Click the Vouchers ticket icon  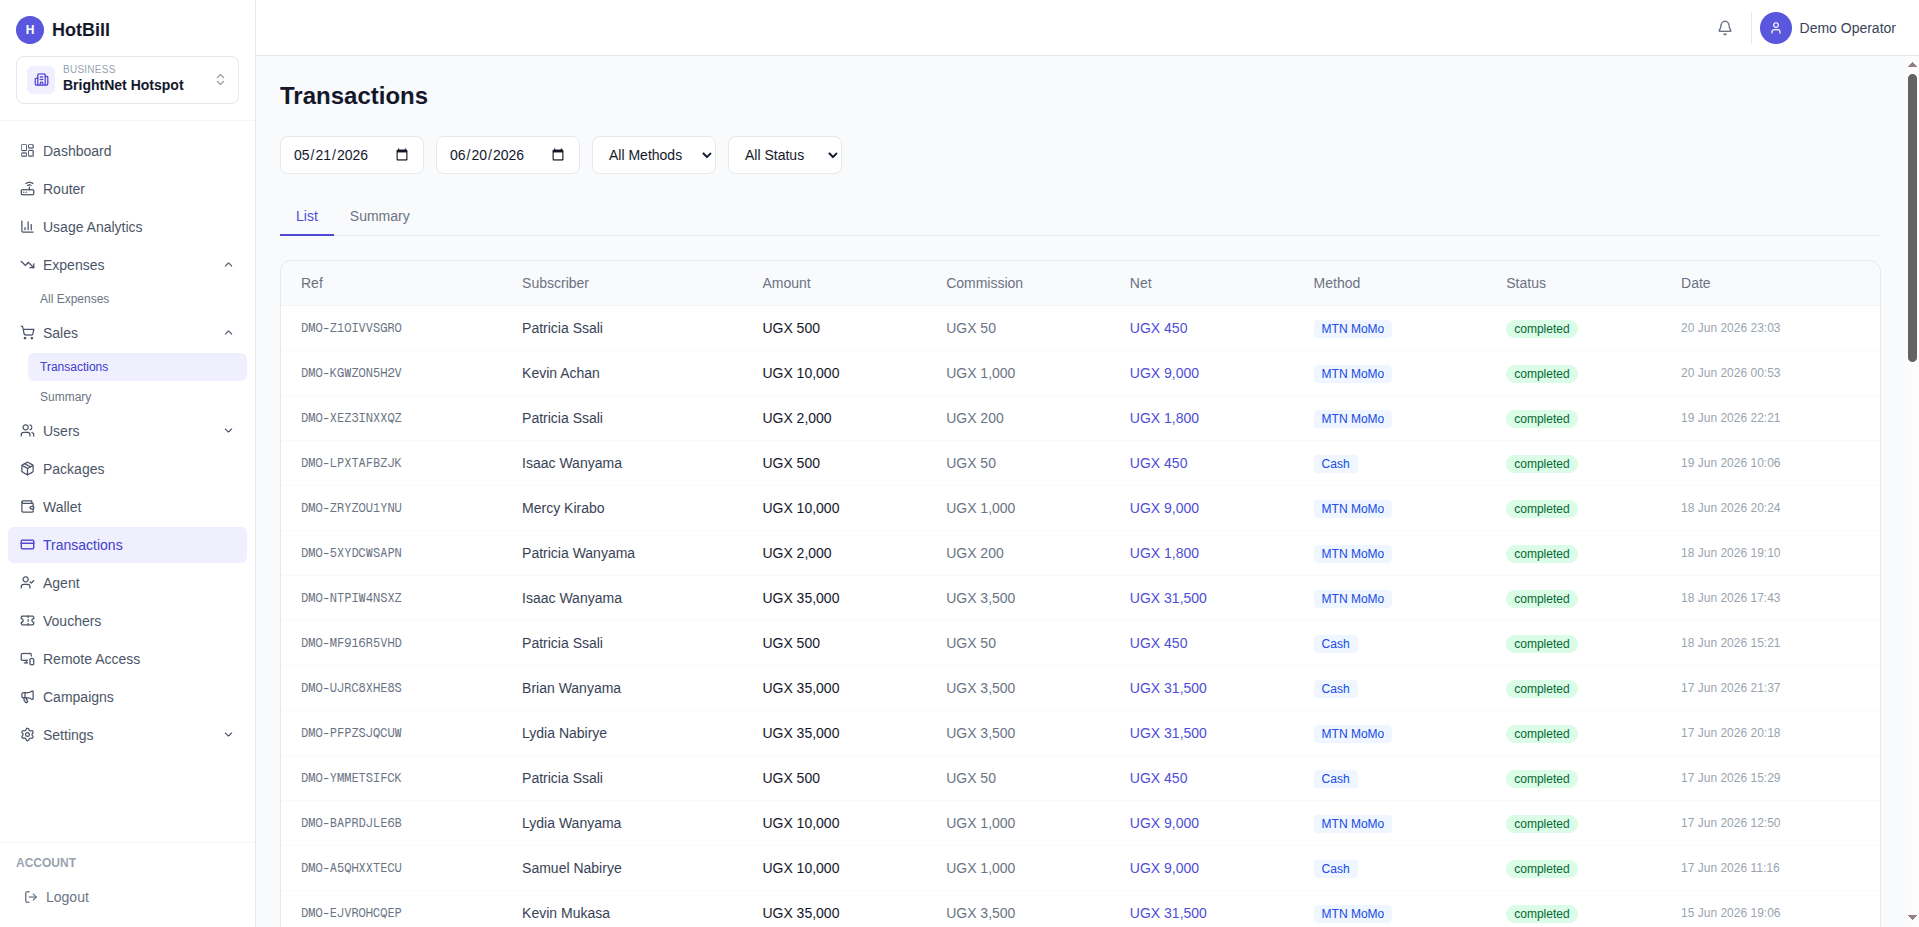pos(28,621)
